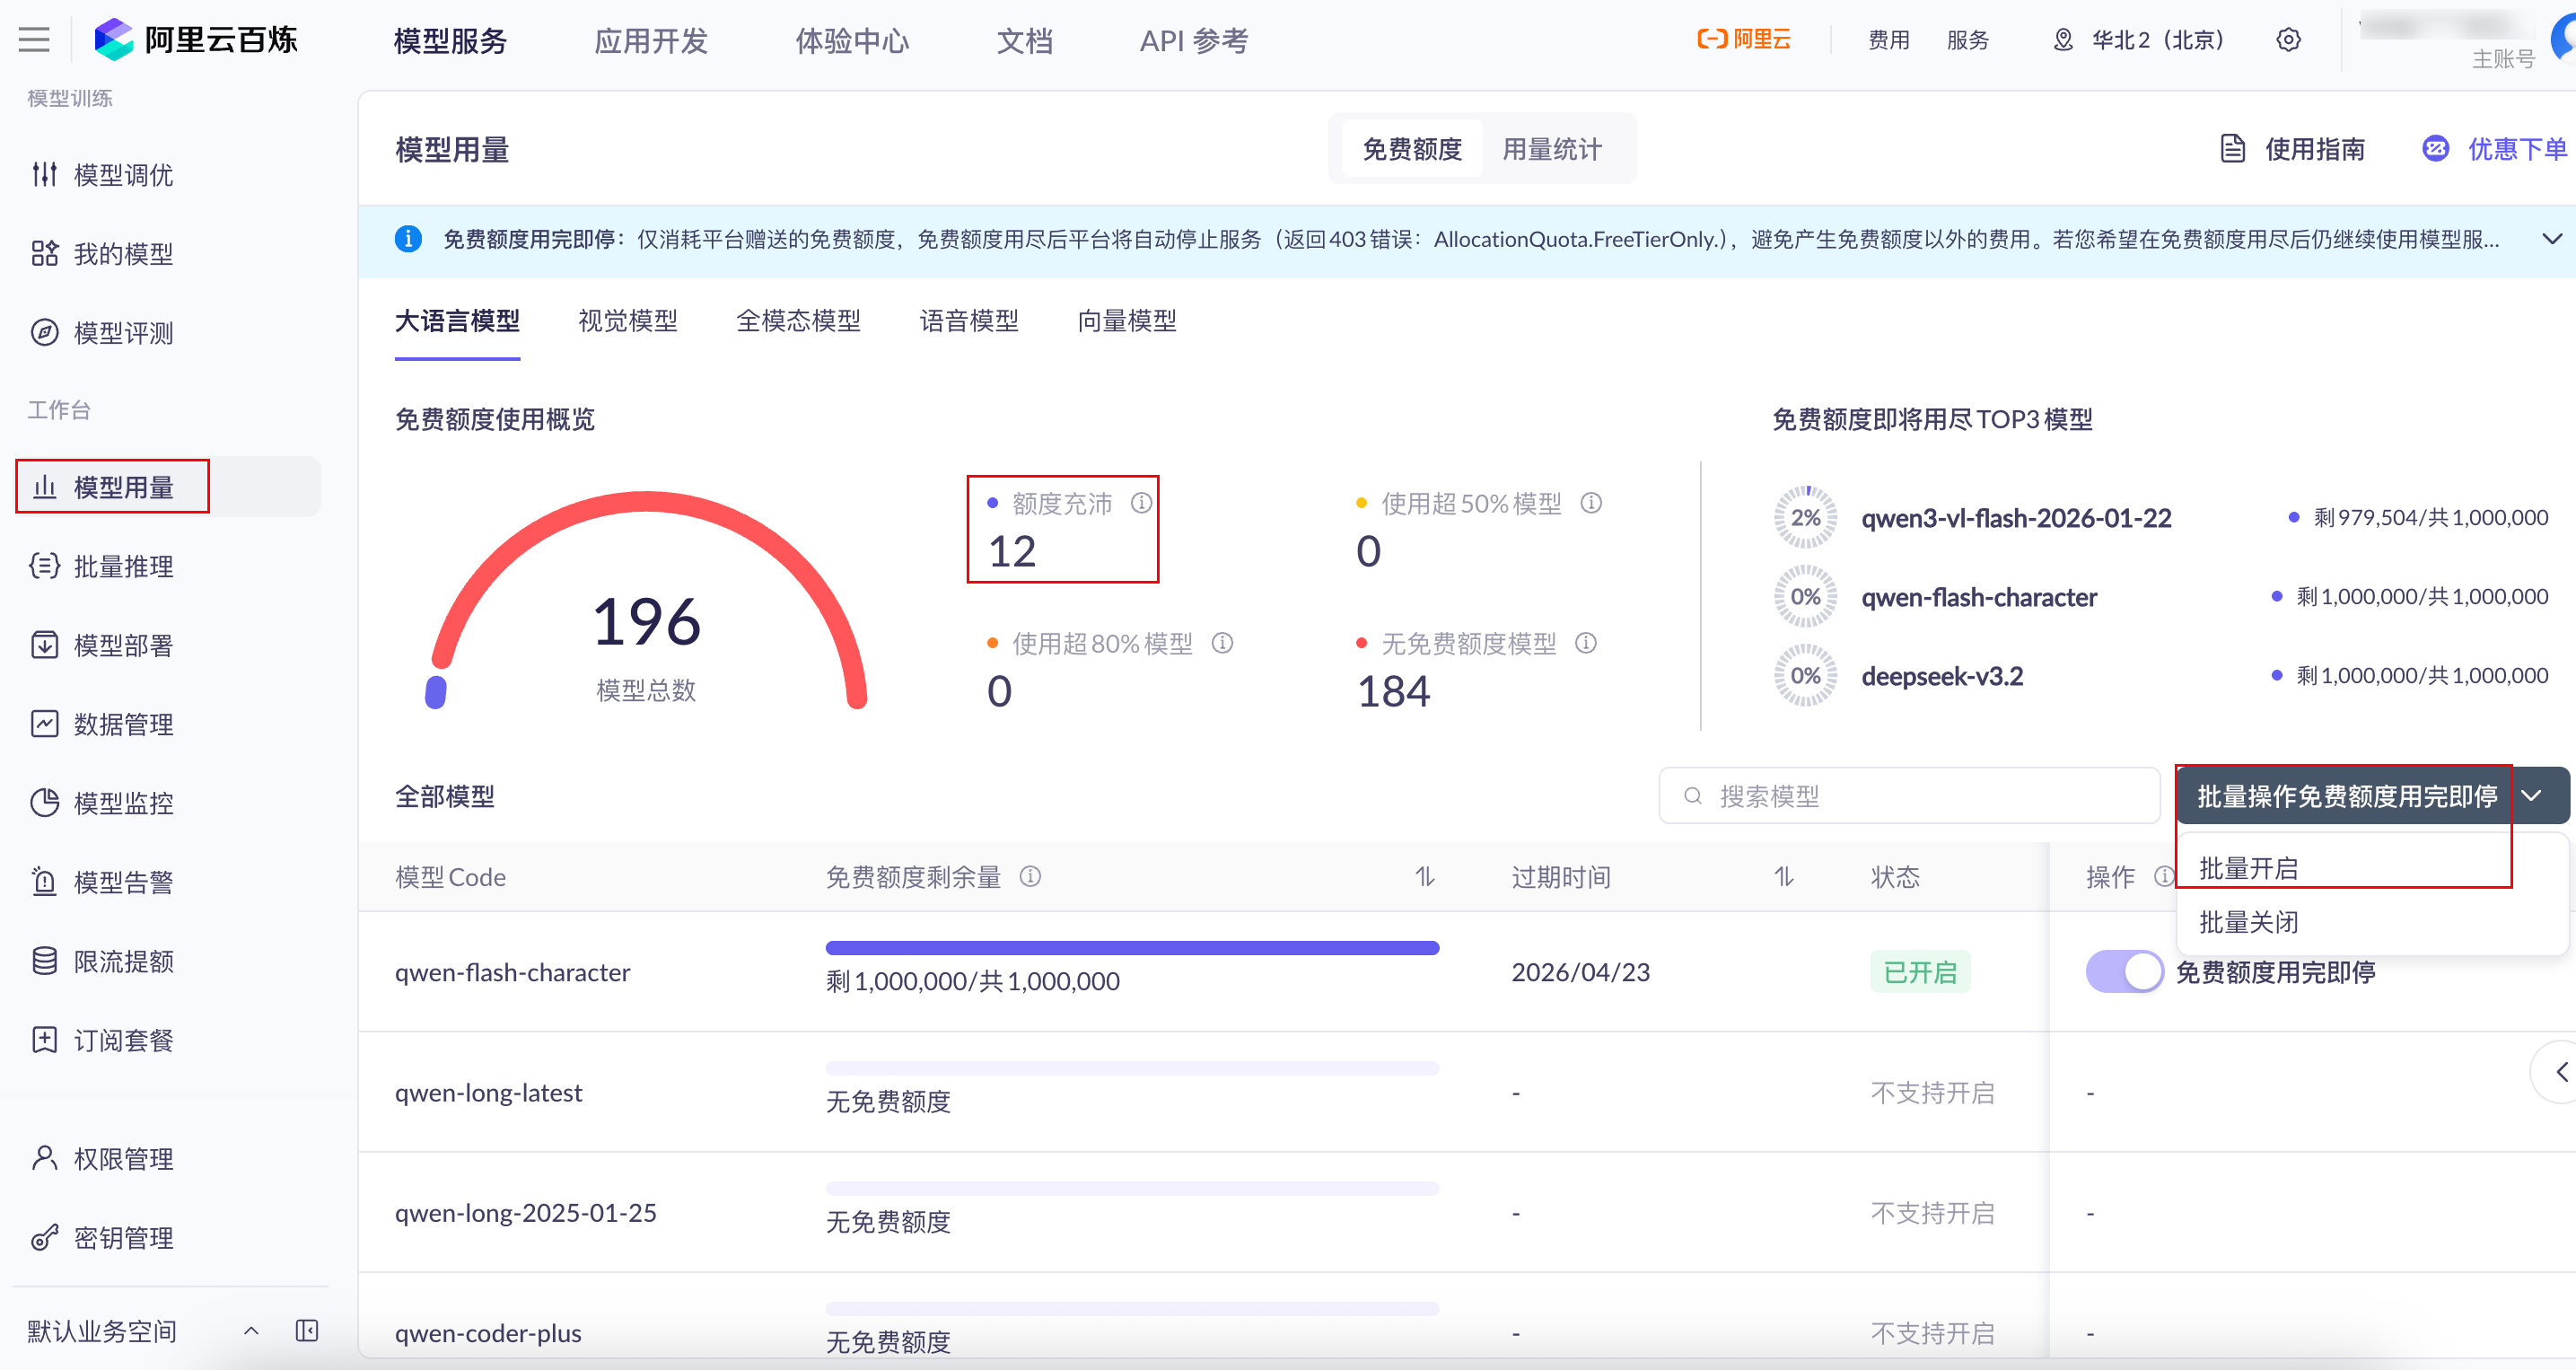Click the 196 模型总数 gauge arc
Screen dimensions: 2576x1370
(x=648, y=600)
